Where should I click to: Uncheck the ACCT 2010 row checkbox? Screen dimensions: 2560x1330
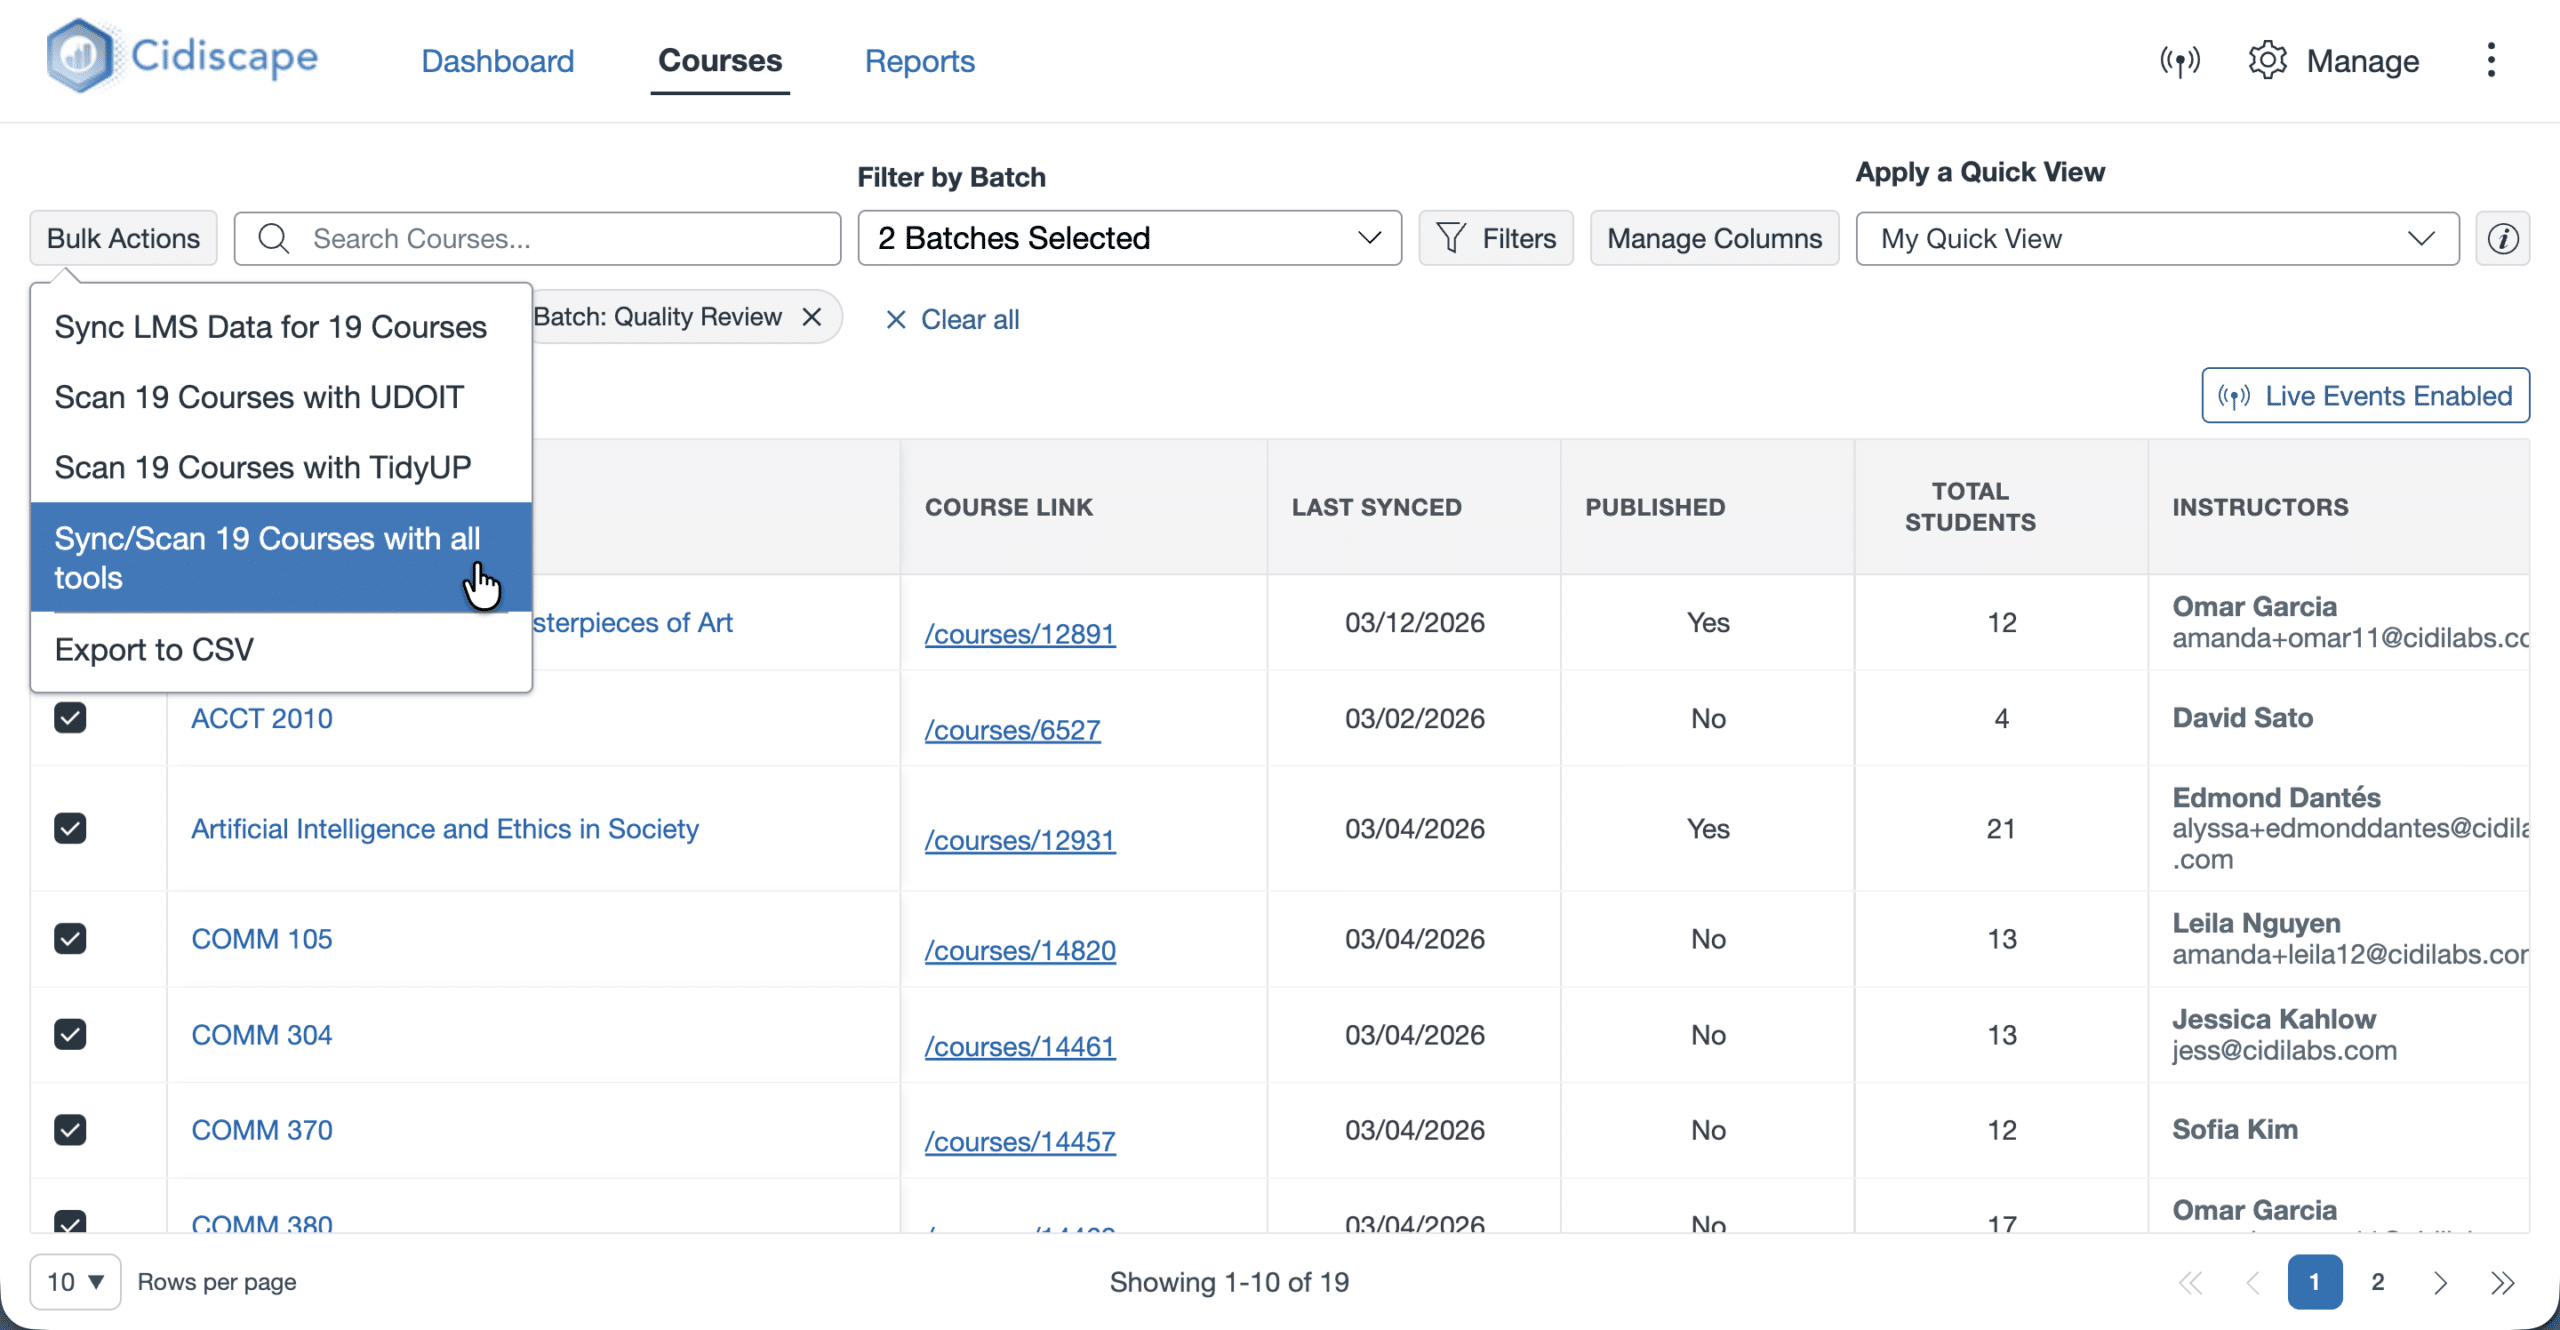70,718
